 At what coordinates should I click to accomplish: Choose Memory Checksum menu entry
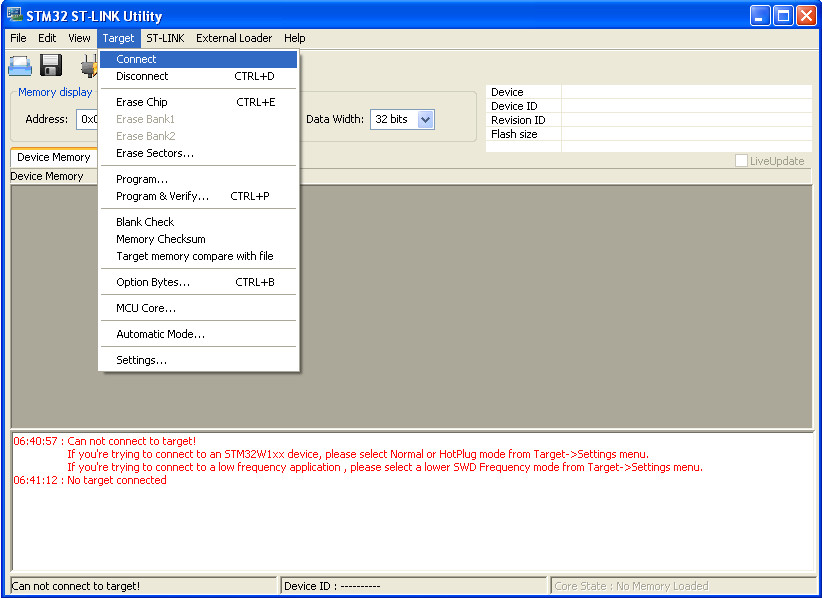(199, 239)
